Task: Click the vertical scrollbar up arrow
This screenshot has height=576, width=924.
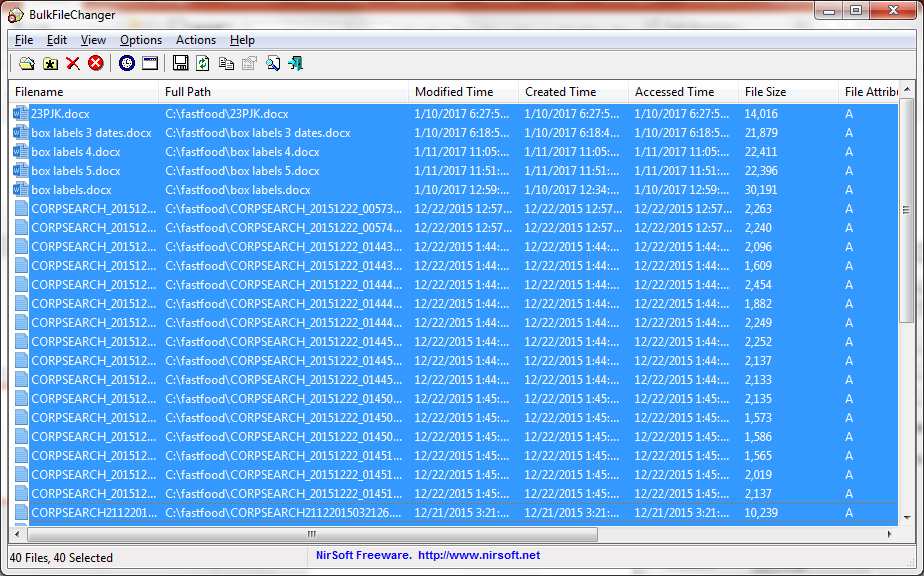Action: 907,90
